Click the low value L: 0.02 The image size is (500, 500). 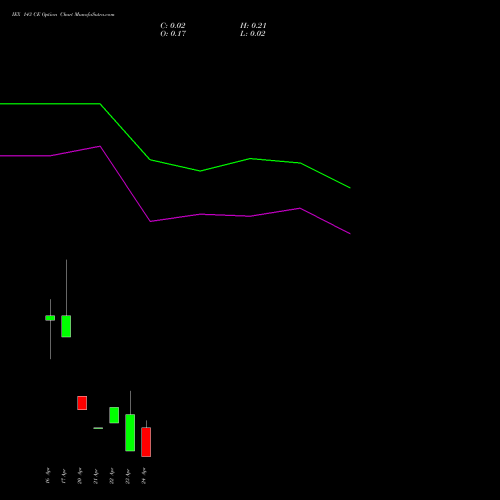point(253,34)
